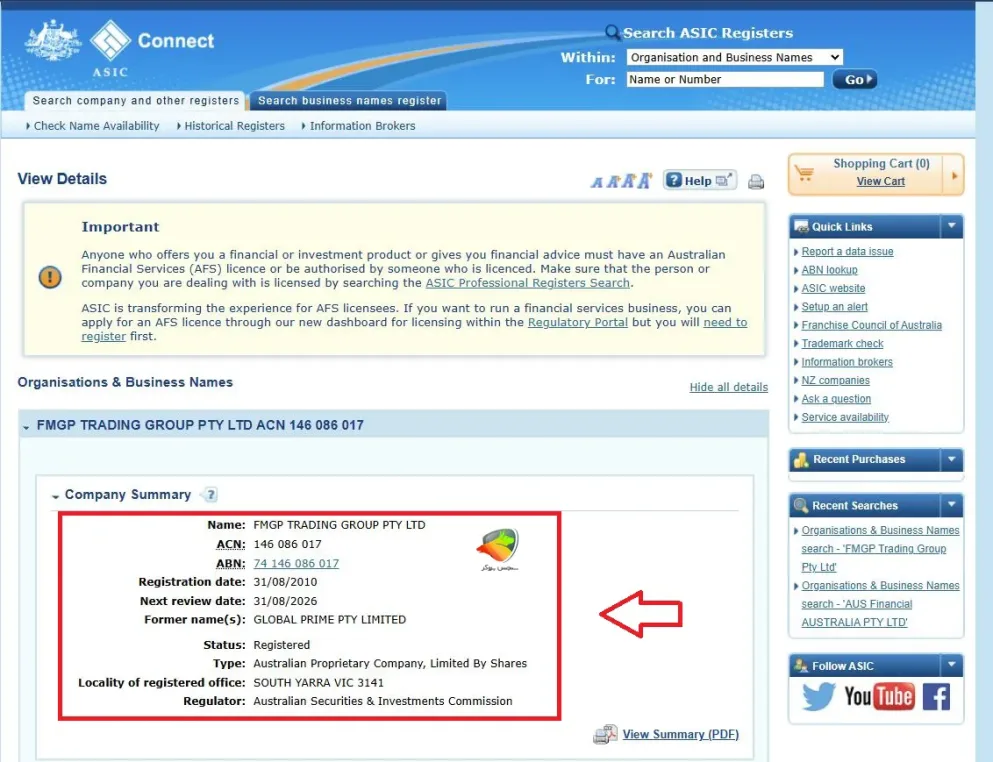Open ASIC website quick link
Image resolution: width=993 pixels, height=762 pixels.
(833, 288)
